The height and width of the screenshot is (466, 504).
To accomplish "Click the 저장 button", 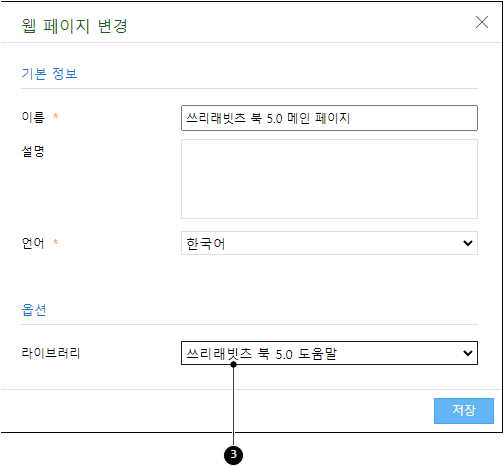I will click(464, 411).
